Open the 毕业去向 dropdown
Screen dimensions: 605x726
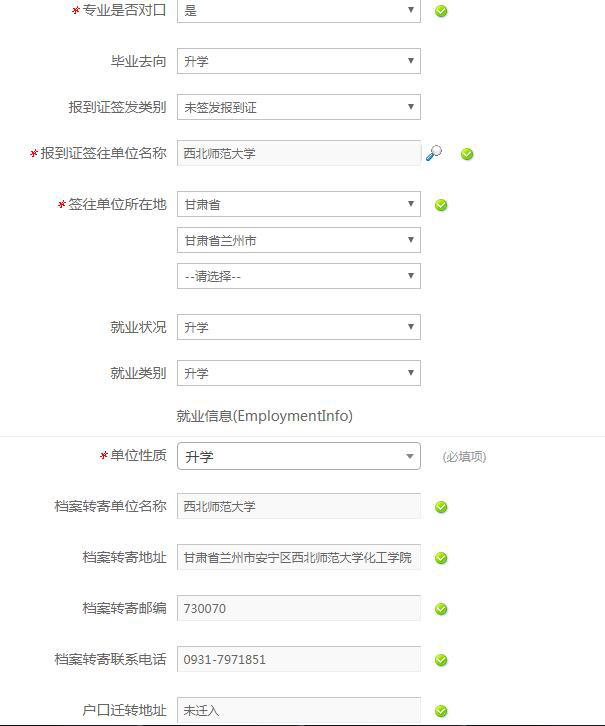click(x=299, y=61)
